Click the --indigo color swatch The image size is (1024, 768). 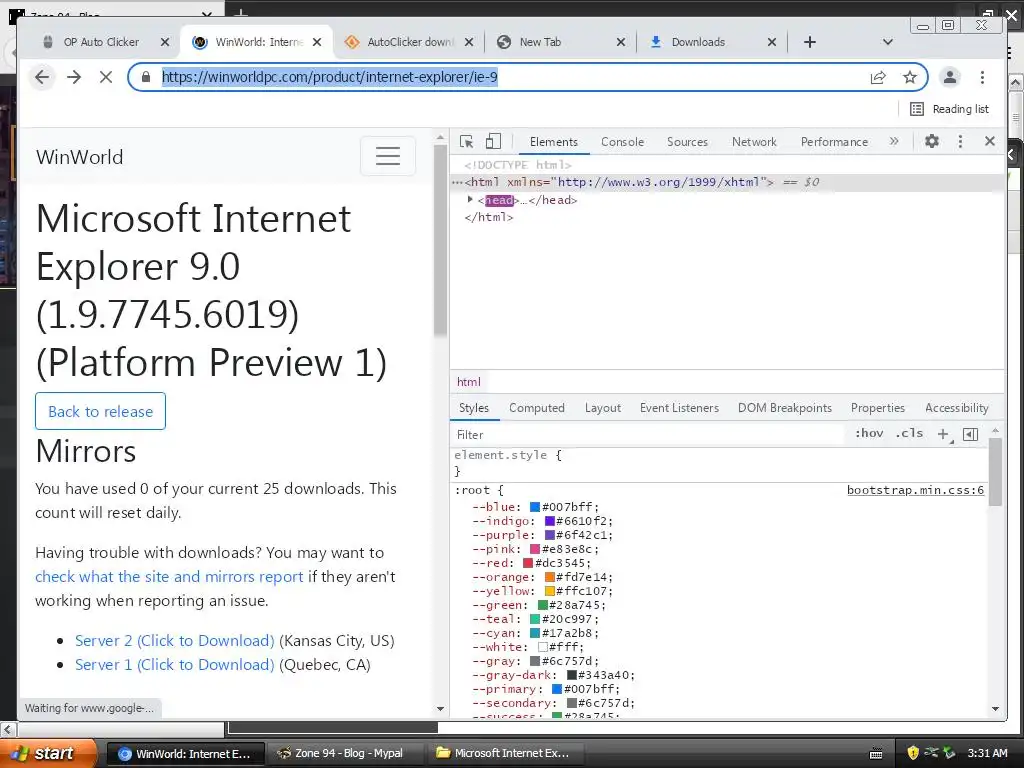point(549,521)
